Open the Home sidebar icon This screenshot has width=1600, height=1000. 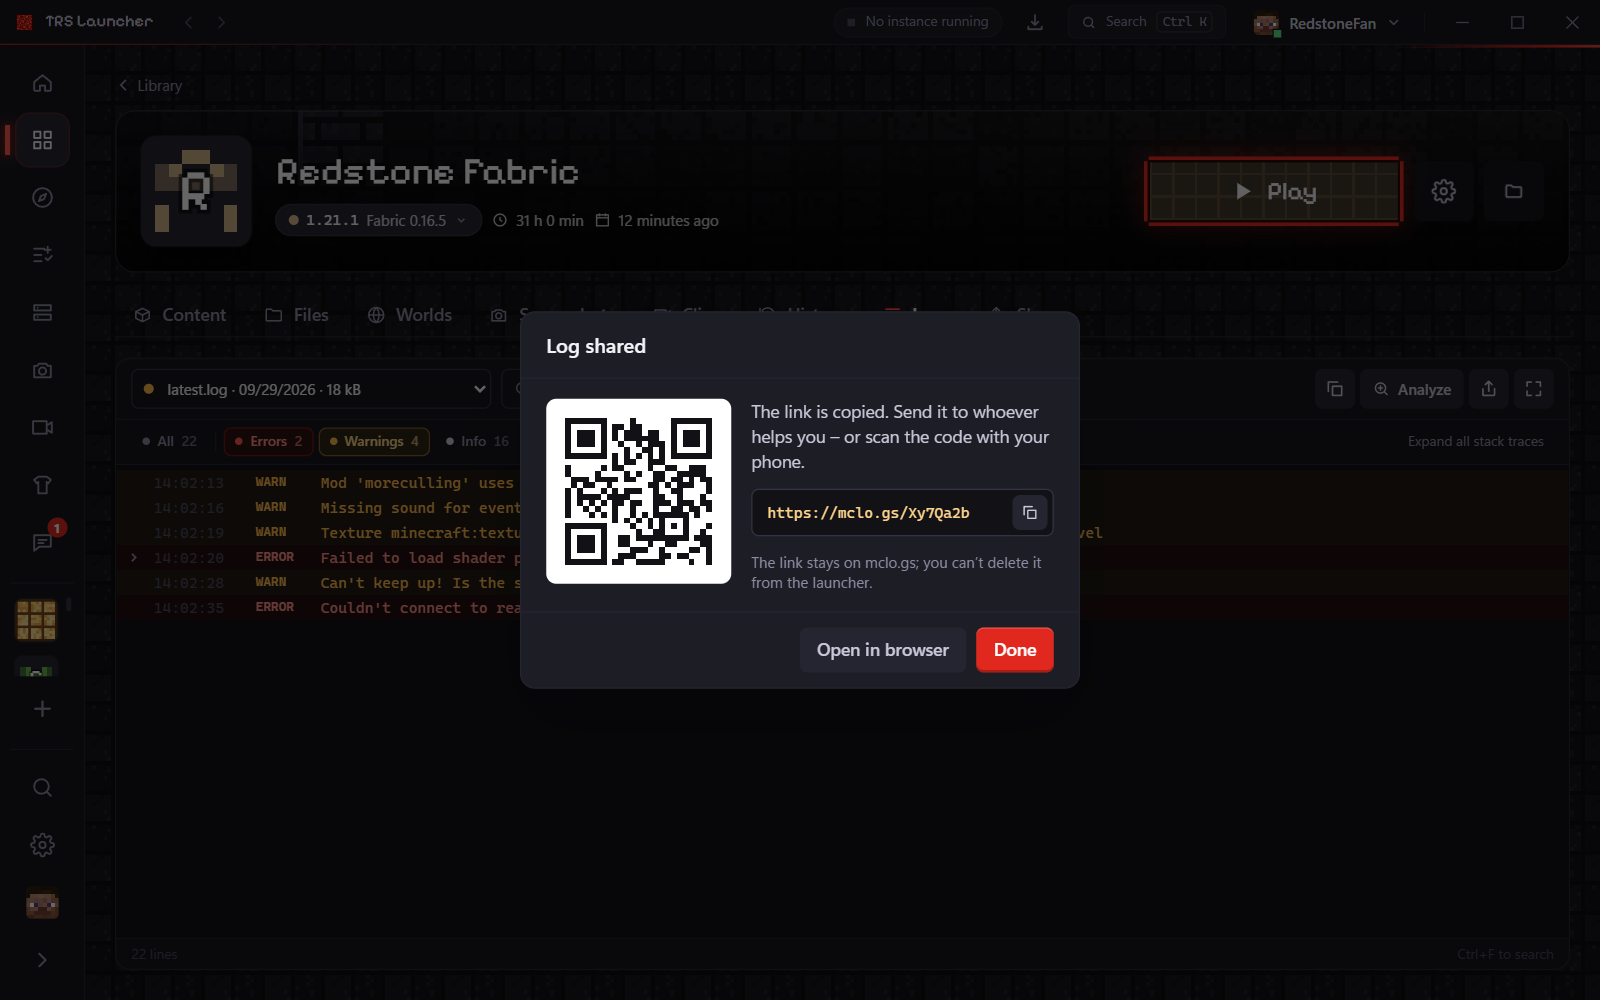42,83
